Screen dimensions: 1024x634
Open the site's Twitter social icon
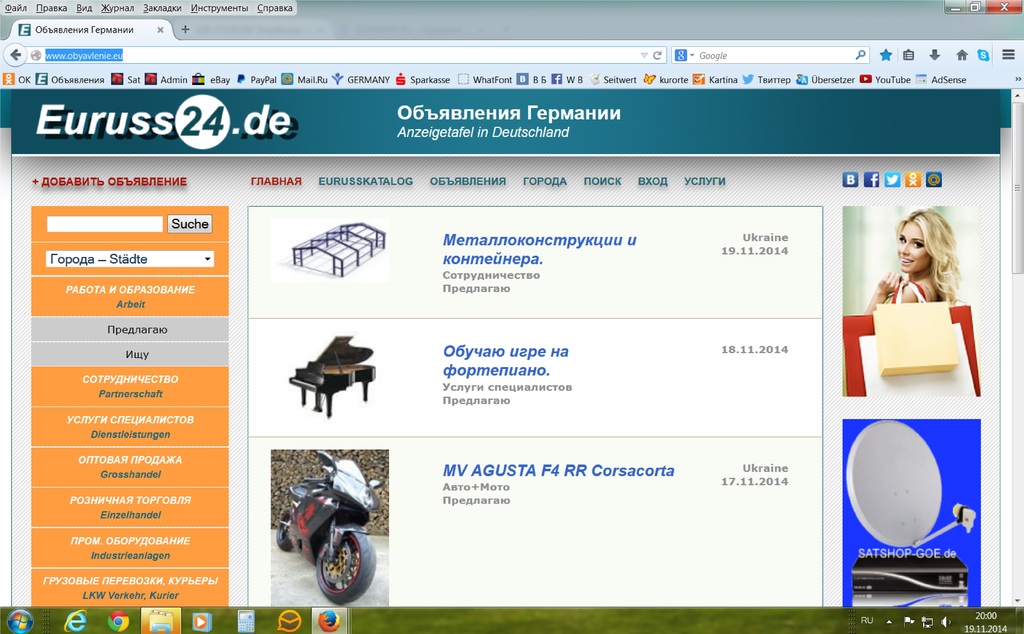892,180
